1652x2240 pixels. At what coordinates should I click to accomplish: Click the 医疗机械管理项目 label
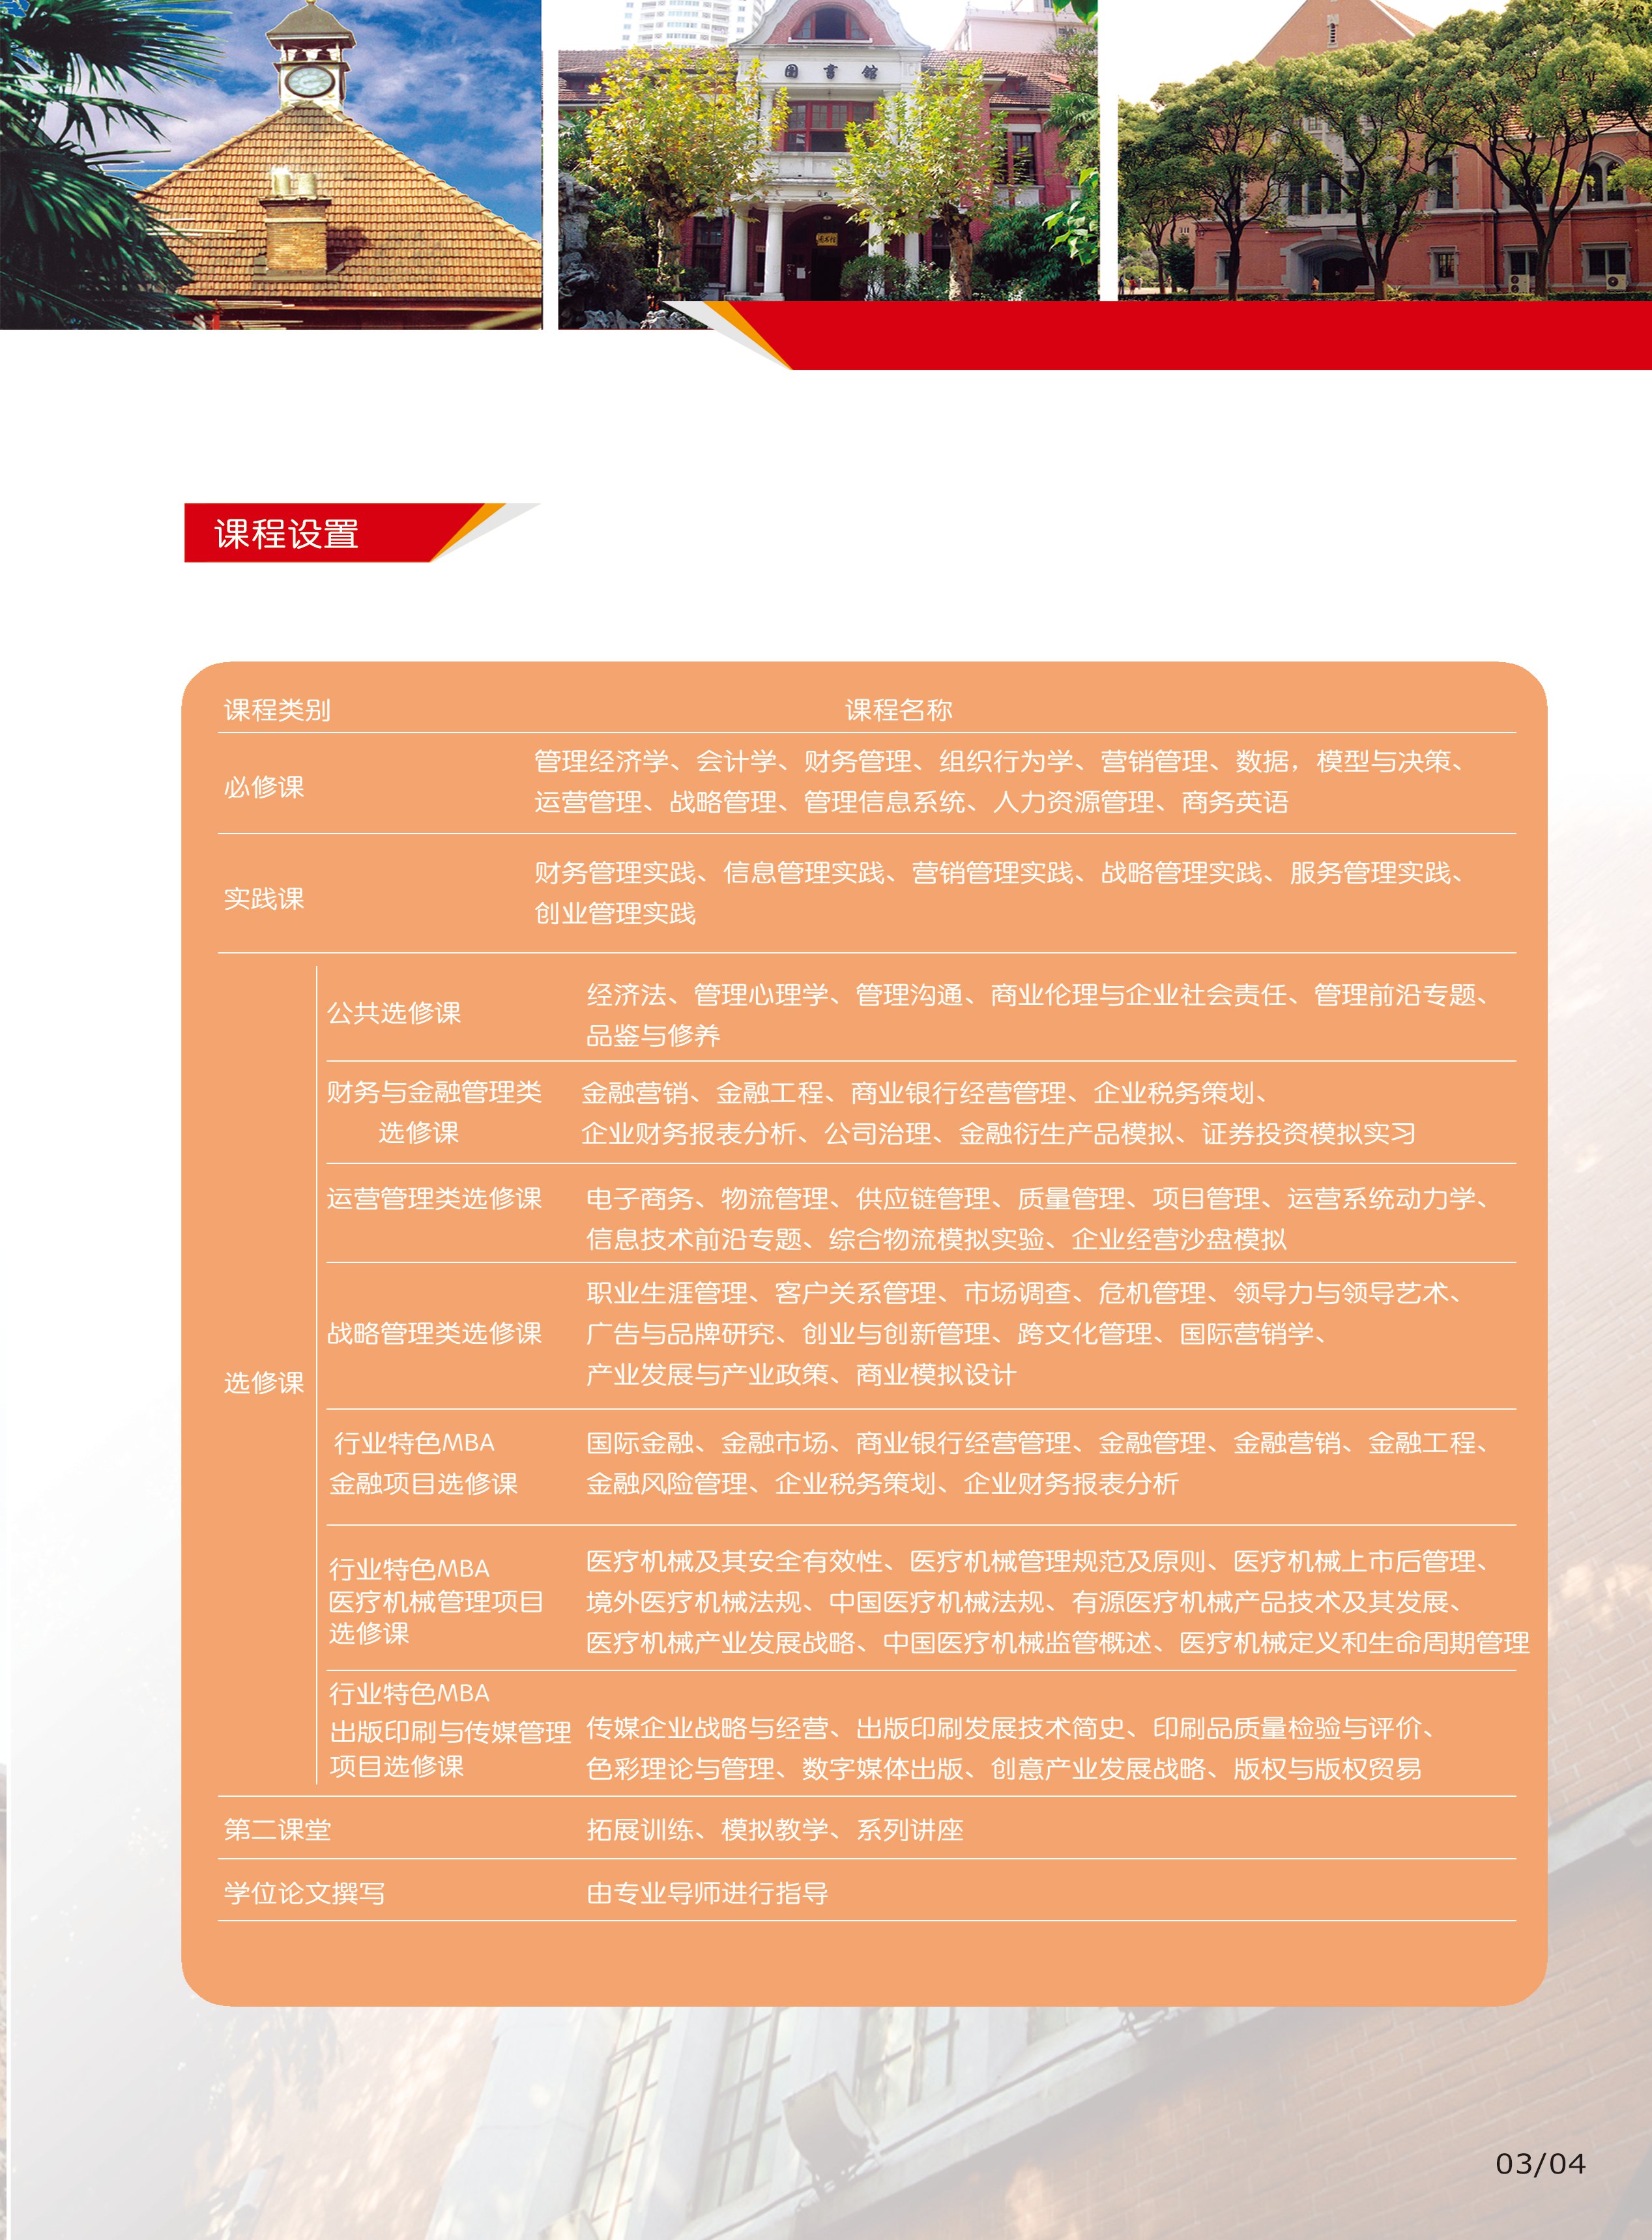pyautogui.click(x=436, y=1601)
